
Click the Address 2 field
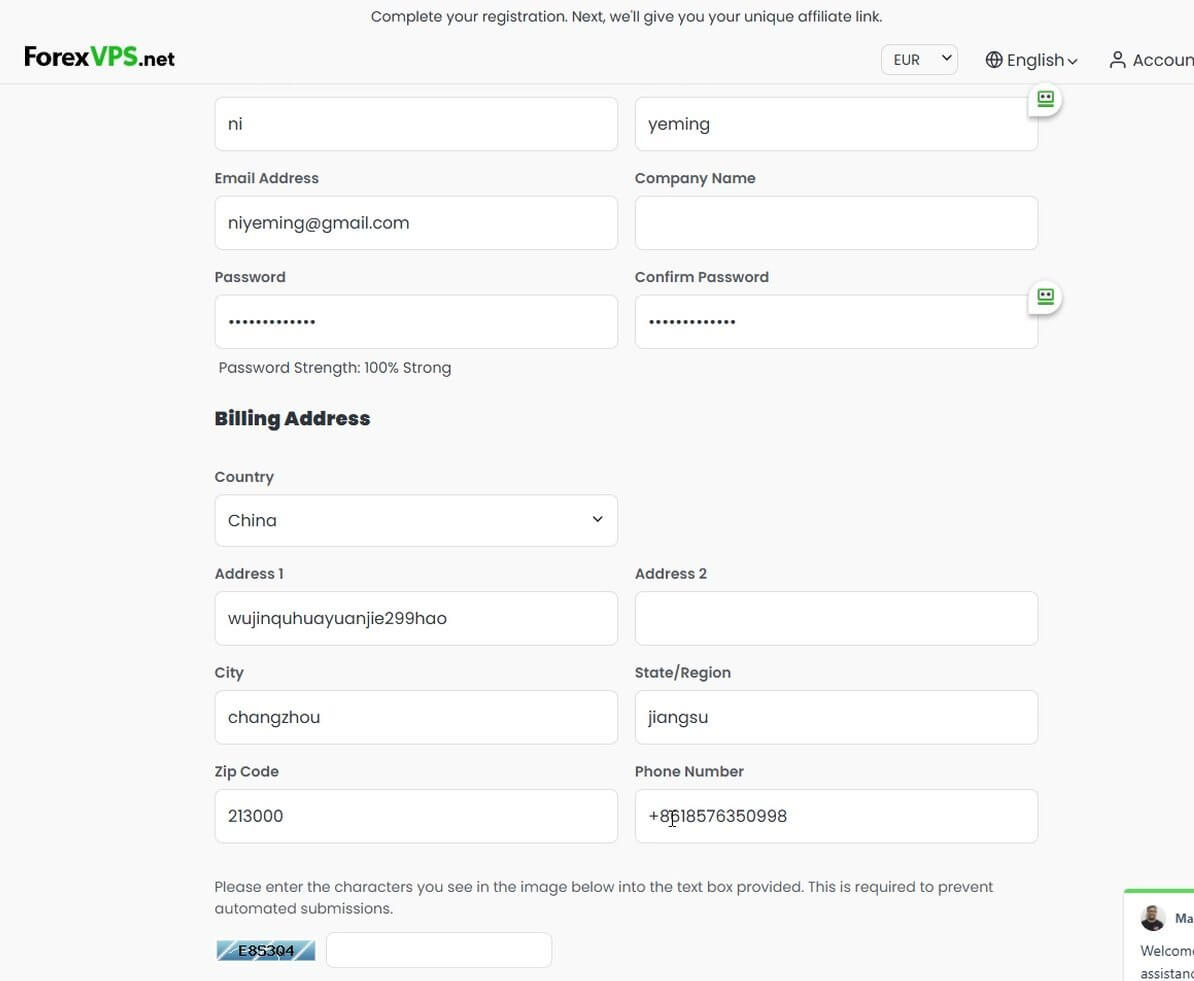836,618
